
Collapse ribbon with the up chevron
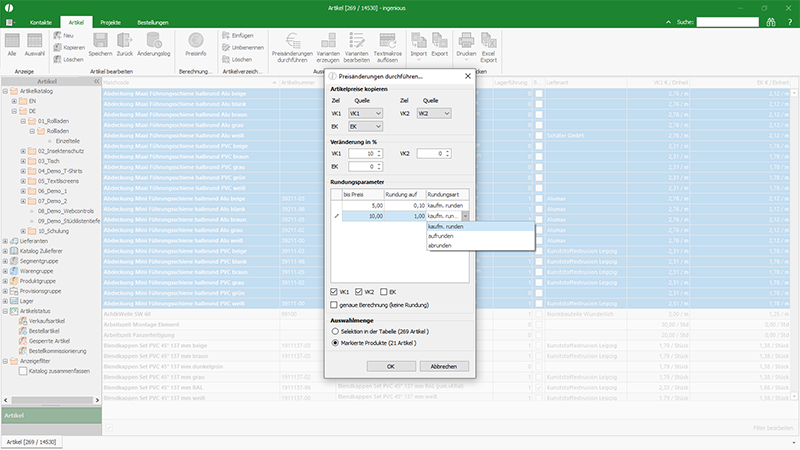point(668,22)
